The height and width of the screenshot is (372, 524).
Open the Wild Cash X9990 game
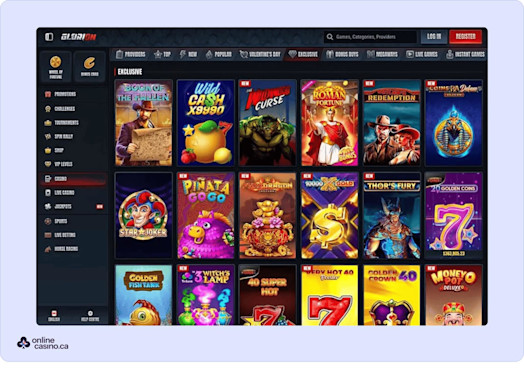point(206,123)
